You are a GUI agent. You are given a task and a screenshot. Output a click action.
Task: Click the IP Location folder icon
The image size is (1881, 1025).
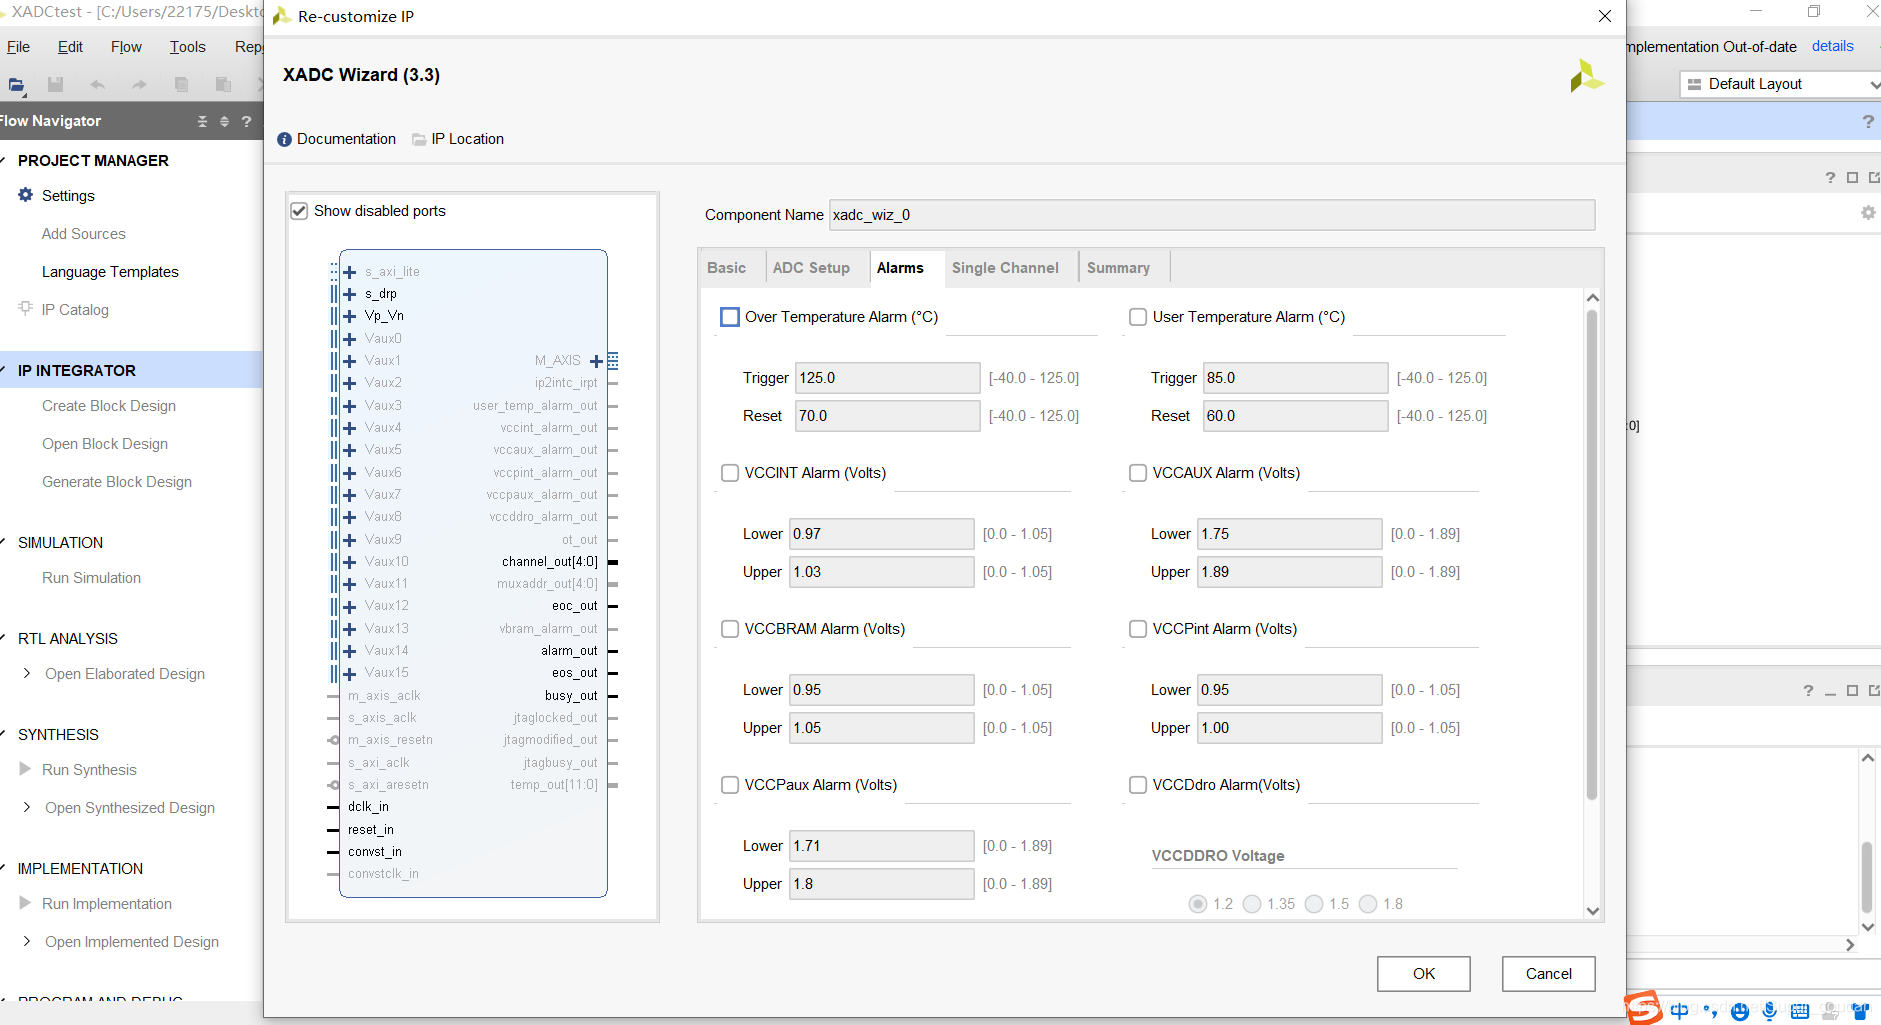click(x=419, y=139)
